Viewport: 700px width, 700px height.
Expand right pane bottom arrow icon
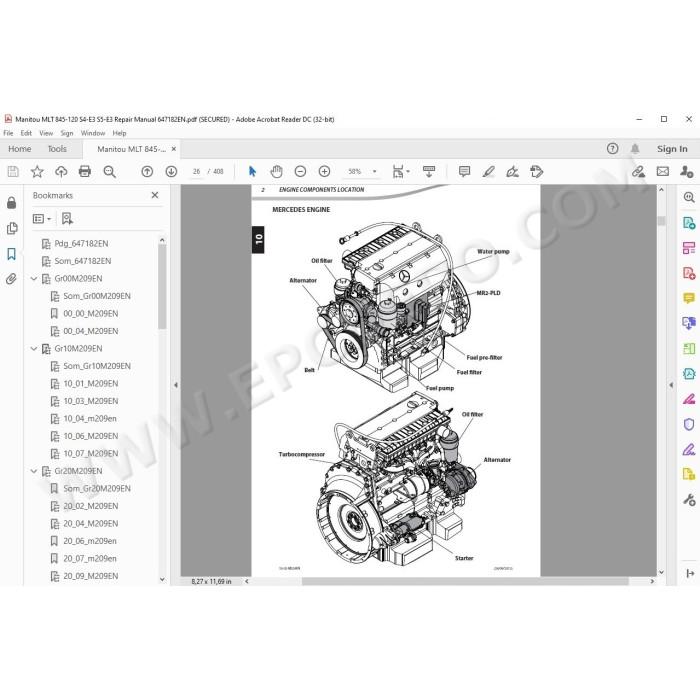(690, 573)
